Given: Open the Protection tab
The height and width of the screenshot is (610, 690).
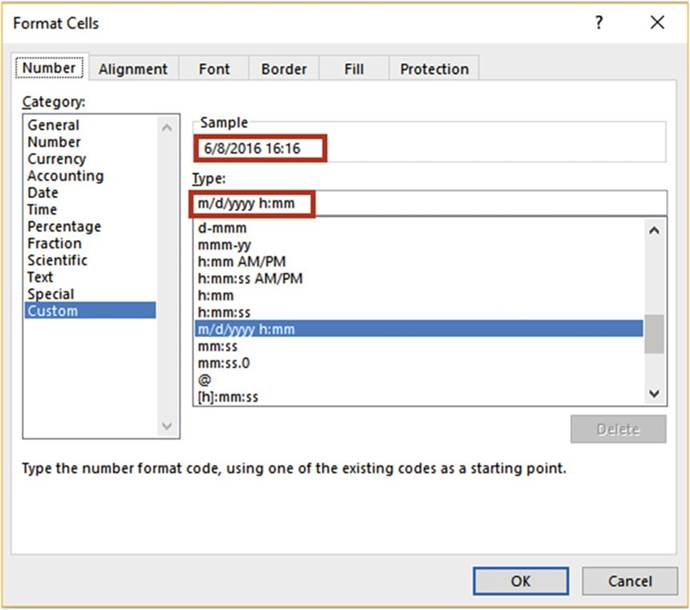Looking at the screenshot, I should point(434,69).
